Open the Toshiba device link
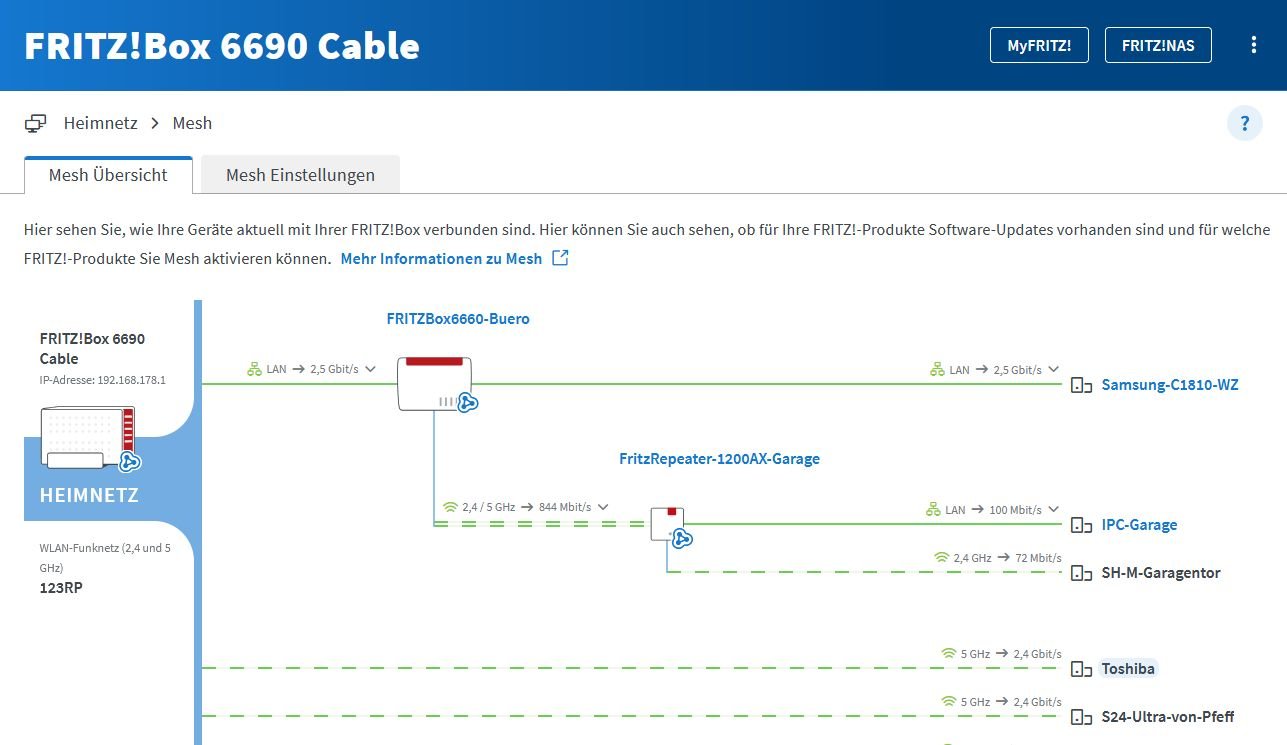The height and width of the screenshot is (745, 1287). (x=1128, y=669)
